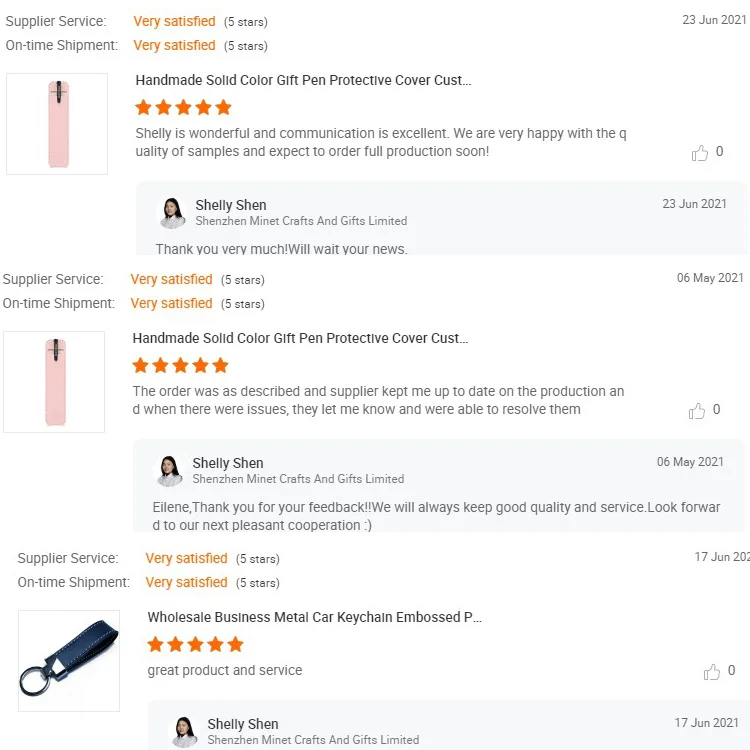
Task: Click the name 'Shelly Shen' in the 06 May reply
Action: (x=228, y=463)
